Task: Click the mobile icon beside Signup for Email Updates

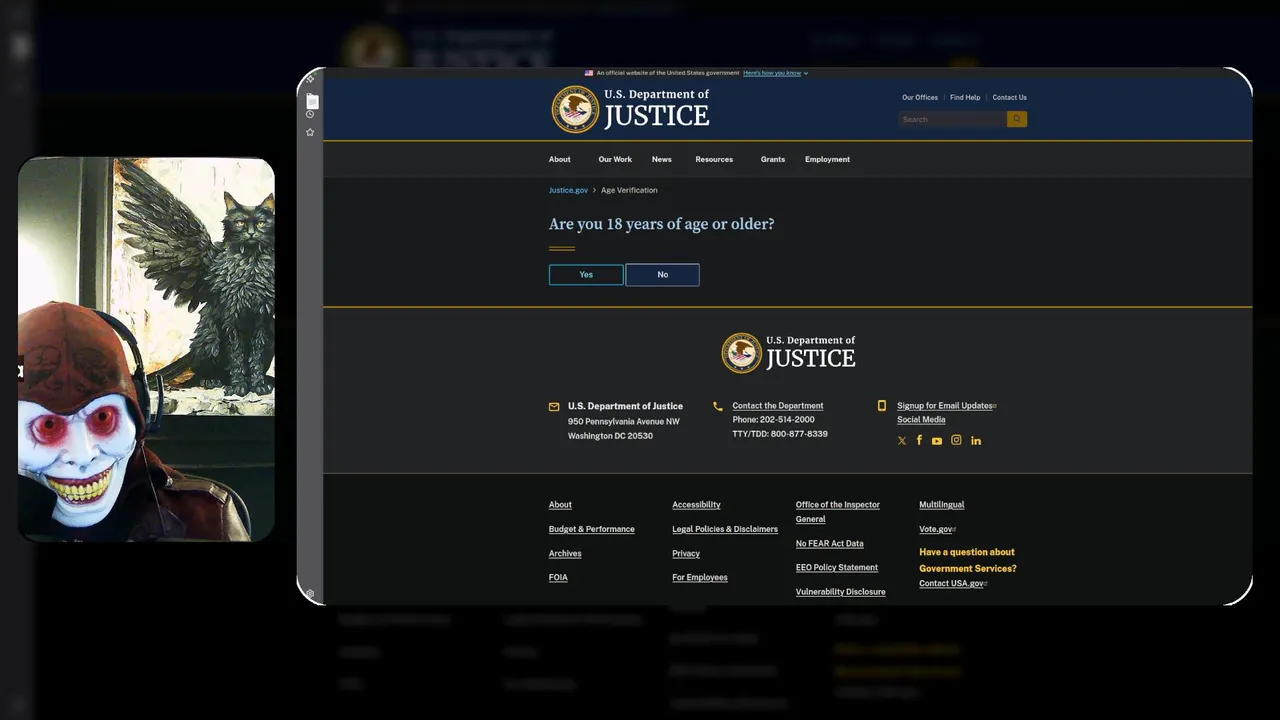Action: click(x=882, y=406)
